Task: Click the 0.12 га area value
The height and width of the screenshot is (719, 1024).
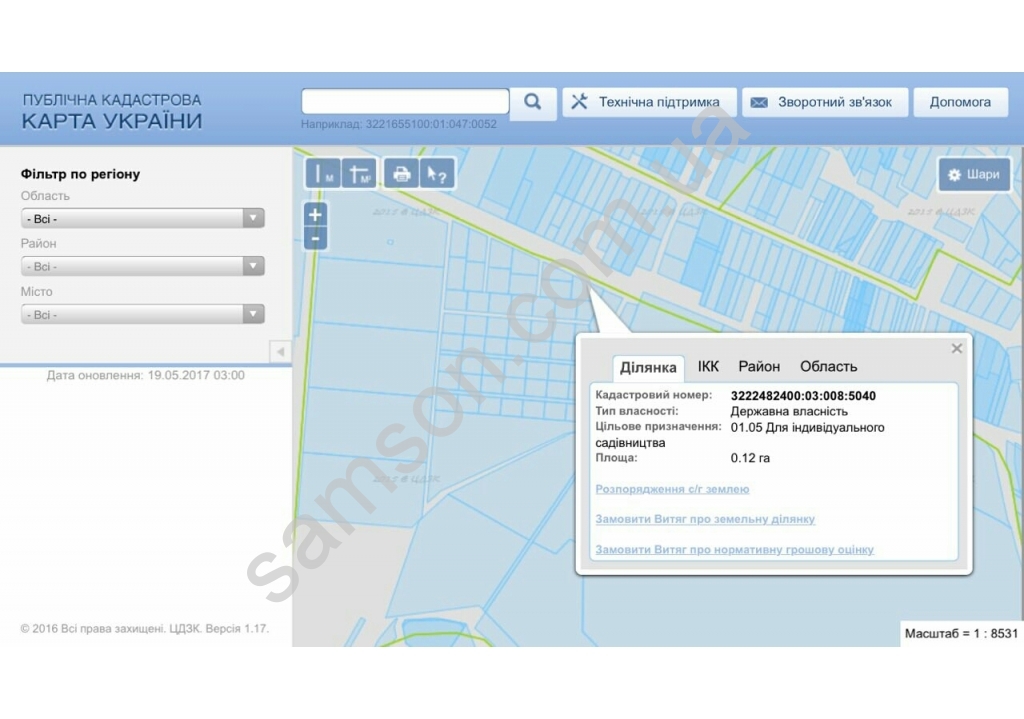Action: click(x=750, y=458)
